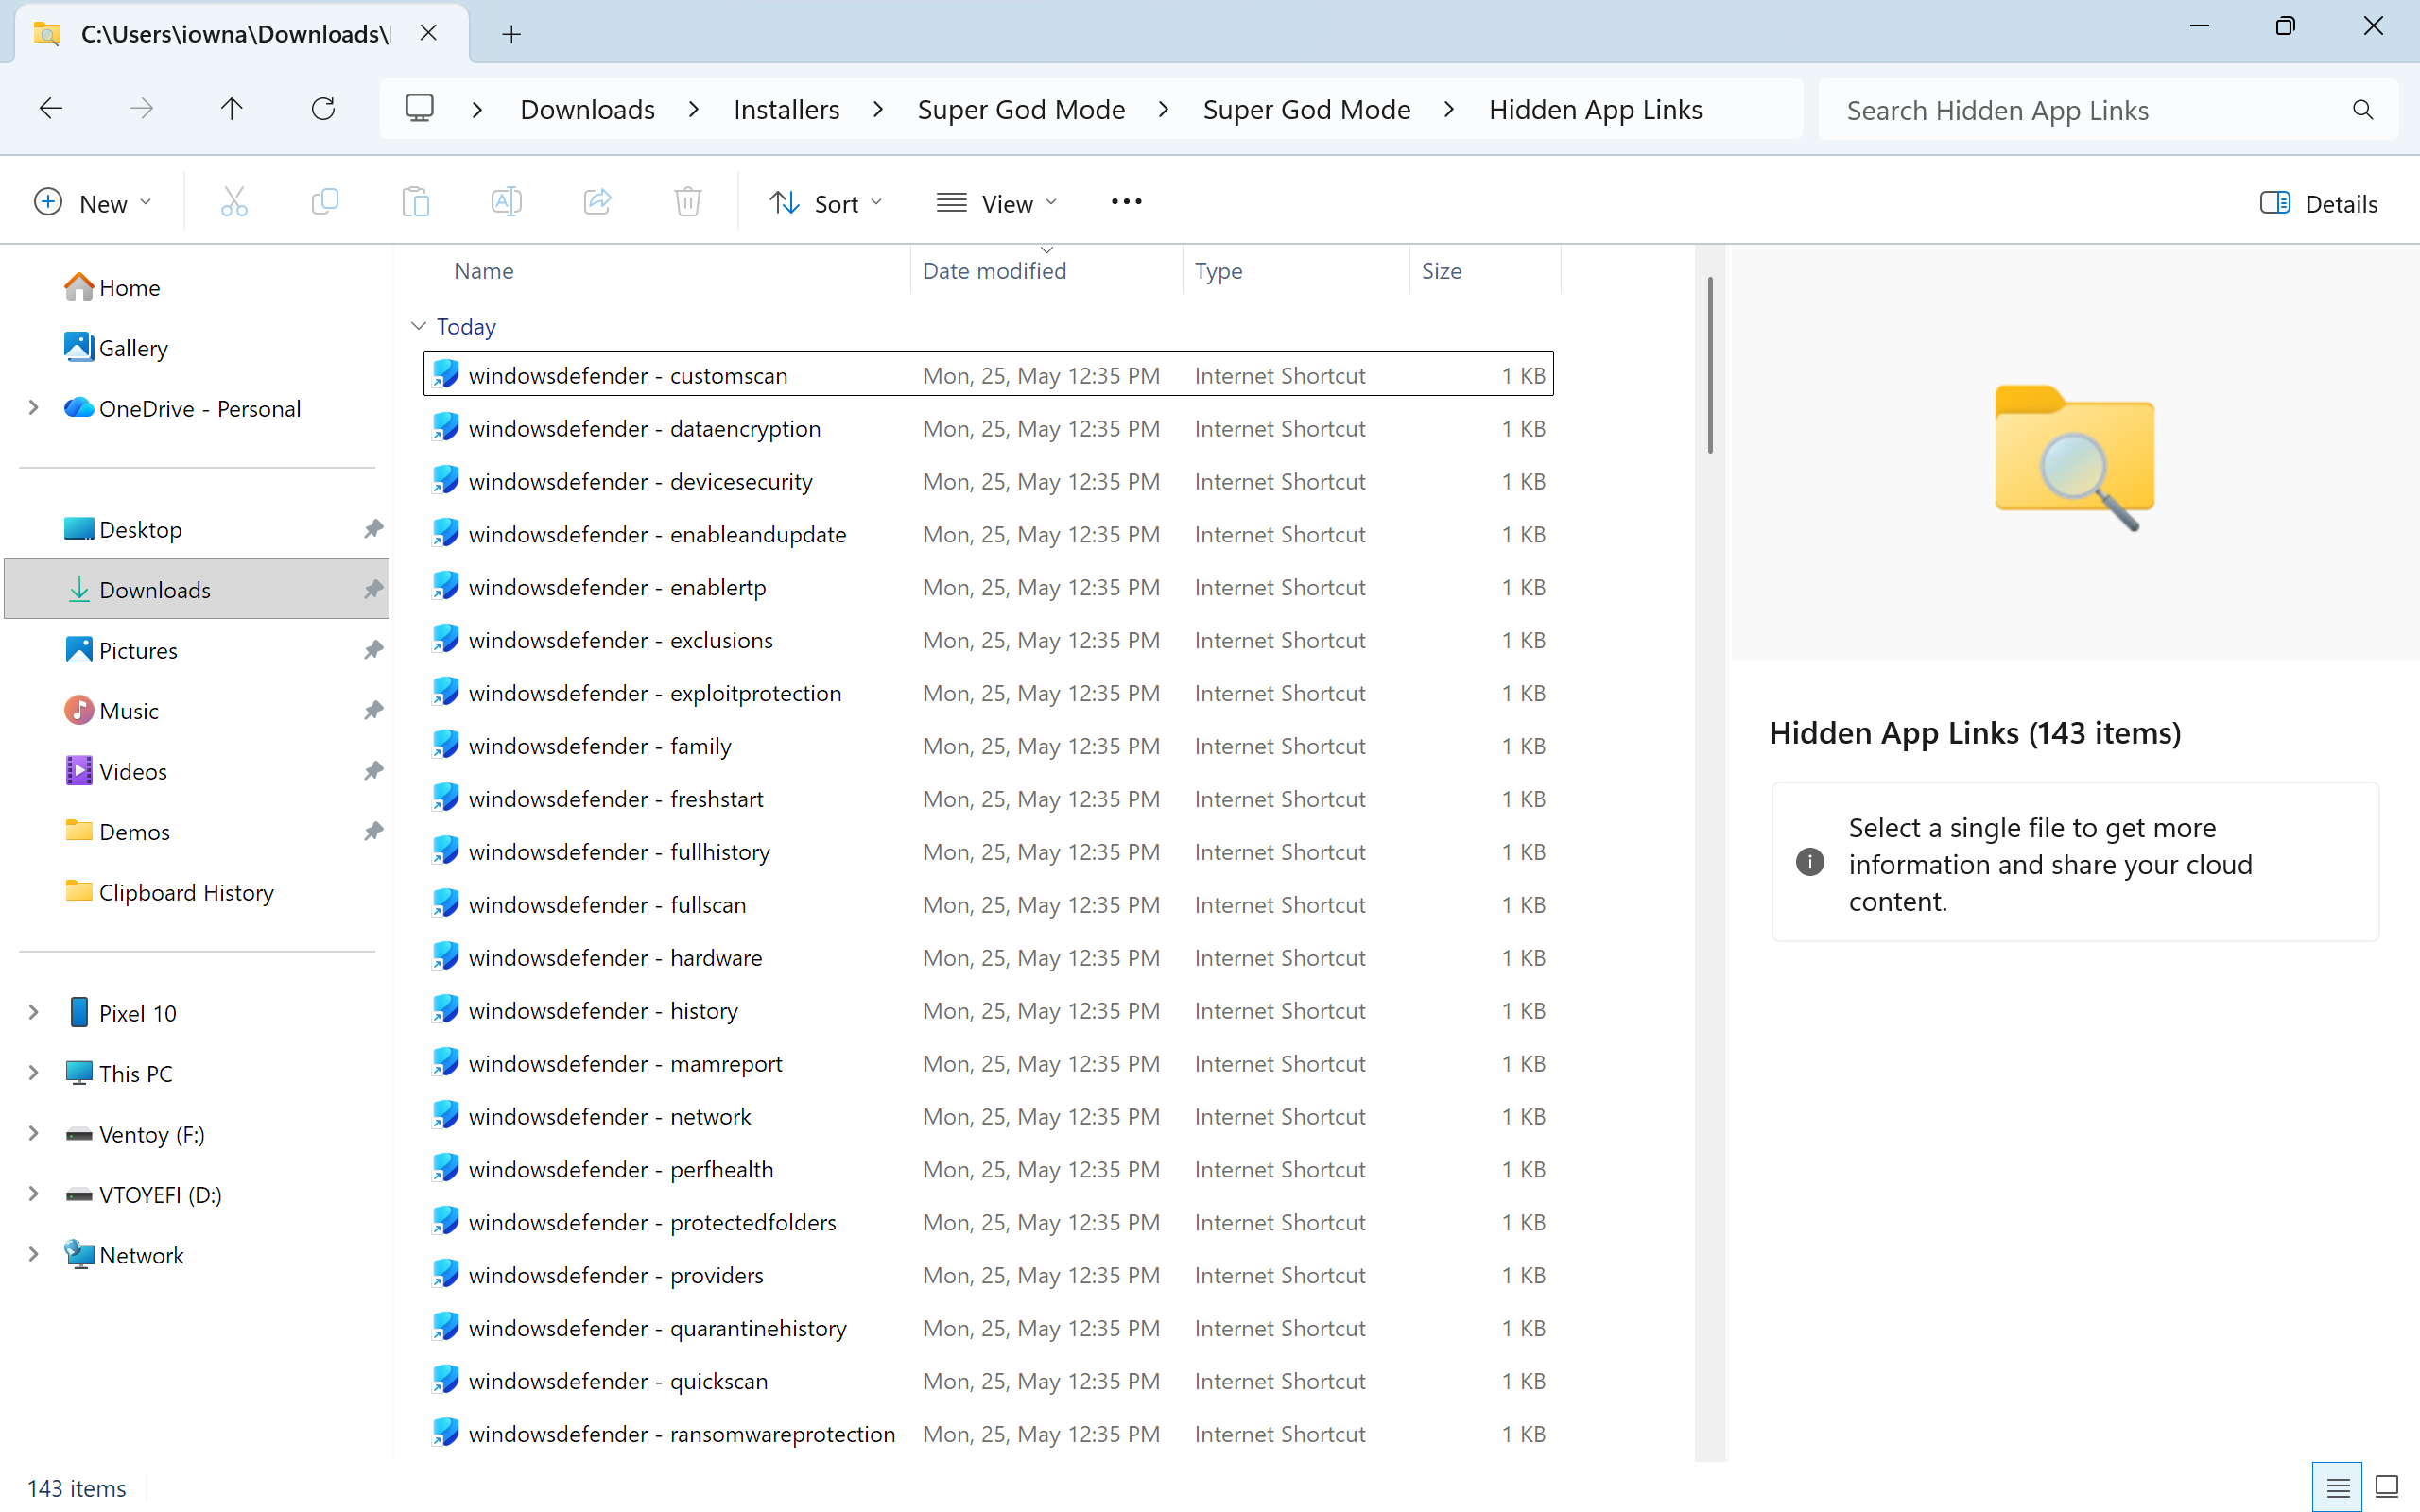Select windowsdefender - network shortcut
Viewport: 2420px width, 1512px height.
coord(988,1116)
